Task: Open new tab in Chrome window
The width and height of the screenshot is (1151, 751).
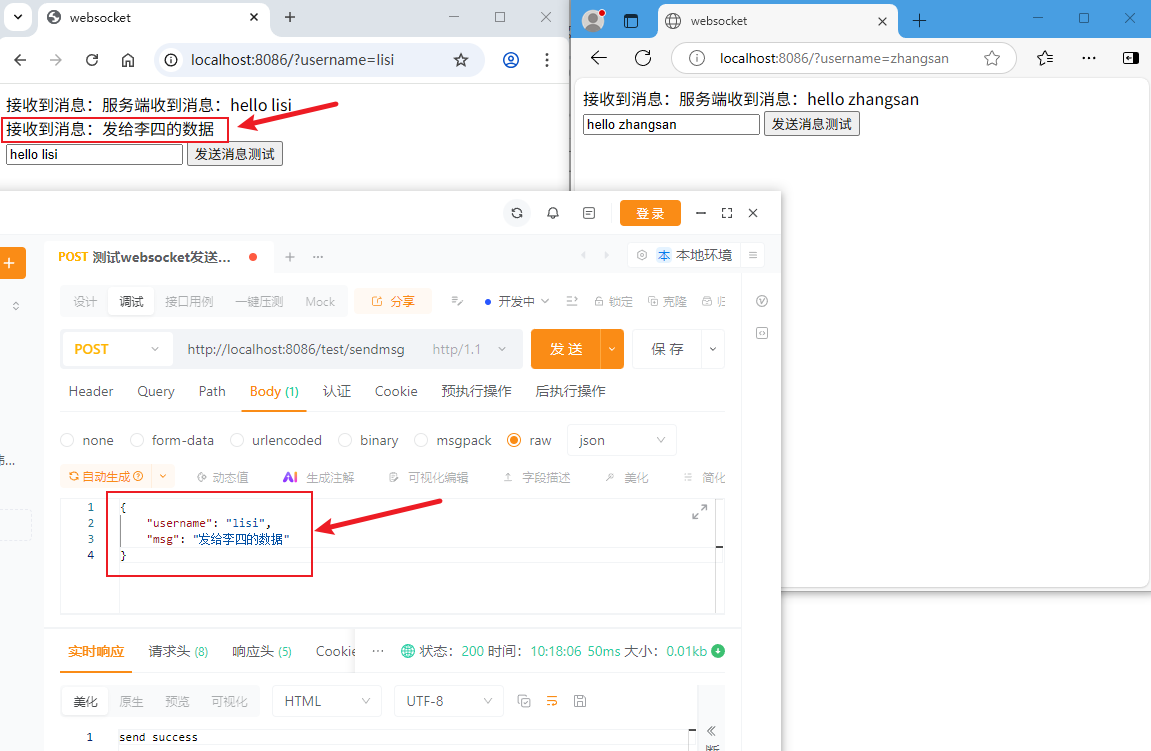Action: point(290,17)
